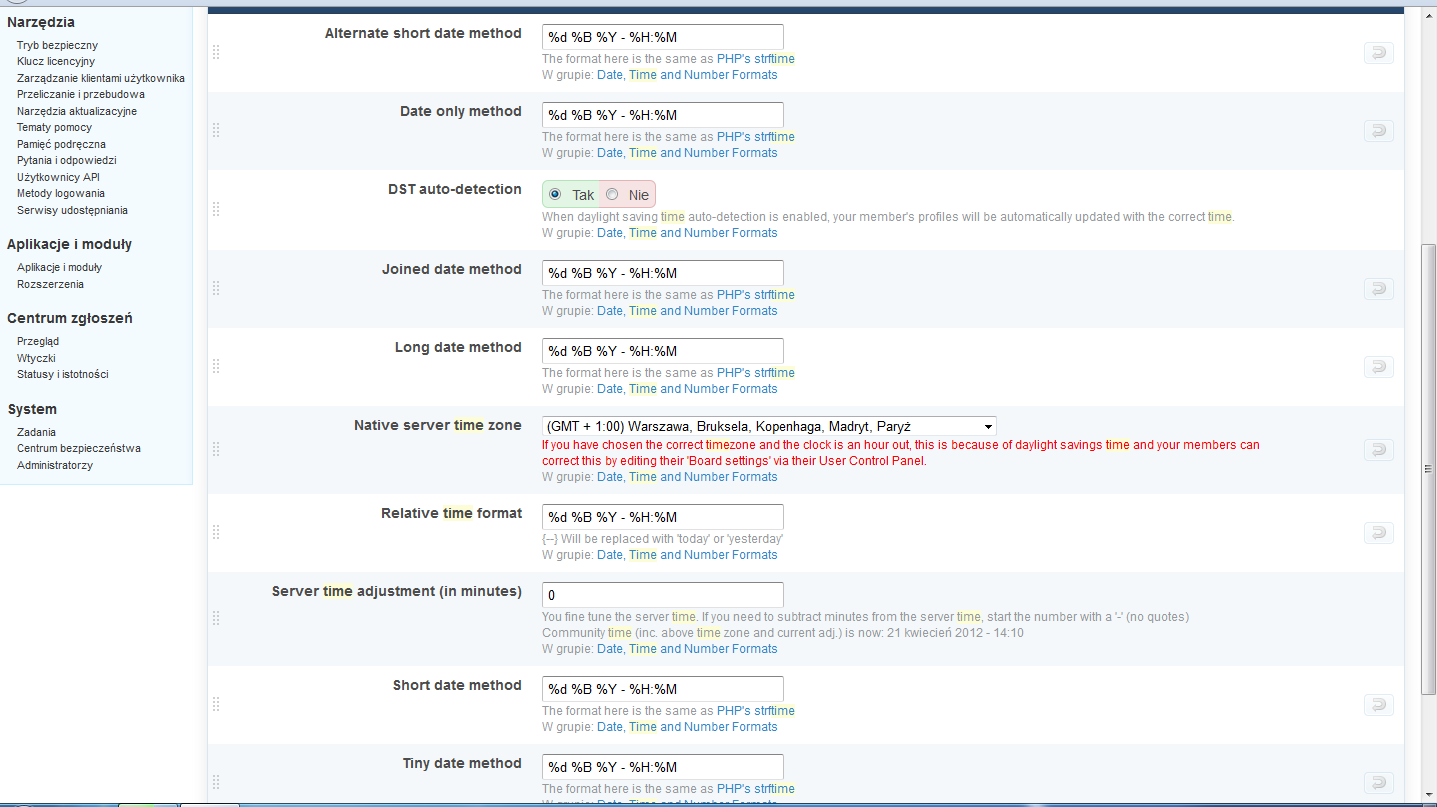The width and height of the screenshot is (1437, 807).
Task: Open the Native server time zone dropdown
Action: (x=768, y=426)
